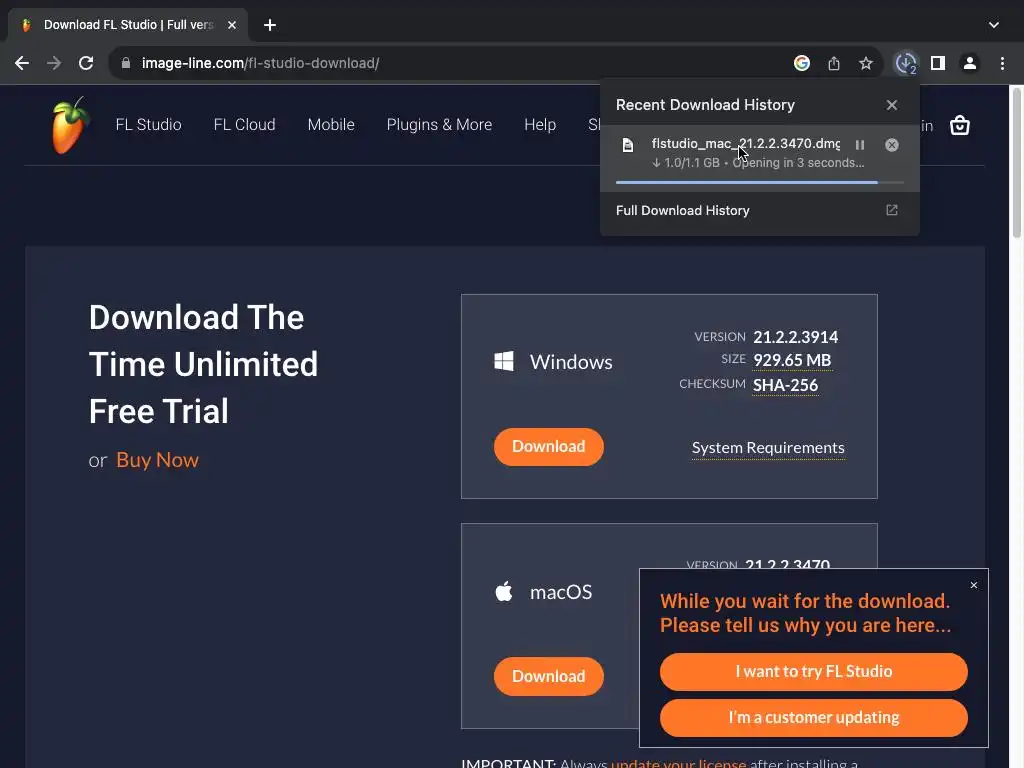Click Full Download History
Screen dimensions: 1024x768
coord(682,210)
